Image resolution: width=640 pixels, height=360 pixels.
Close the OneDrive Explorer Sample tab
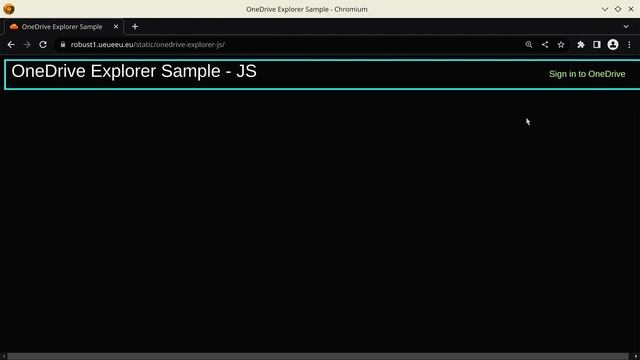(x=116, y=27)
